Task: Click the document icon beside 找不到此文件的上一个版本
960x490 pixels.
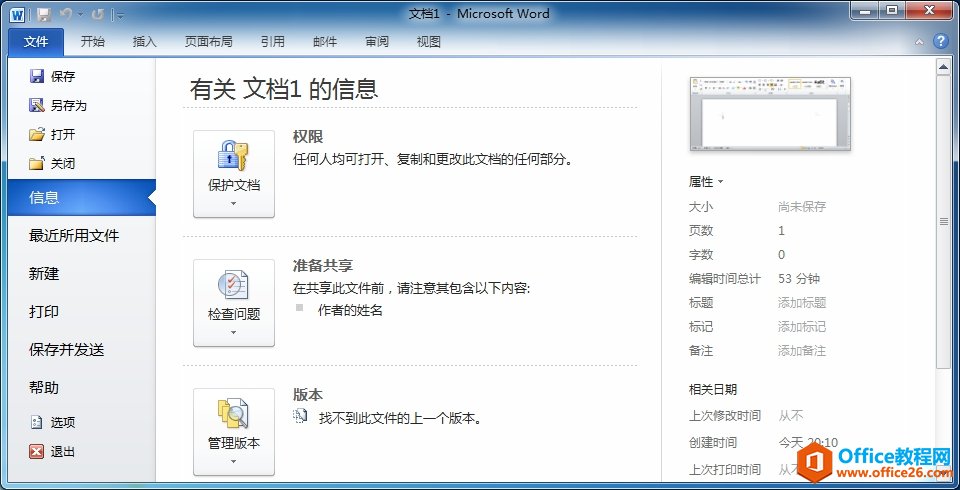Action: (300, 417)
